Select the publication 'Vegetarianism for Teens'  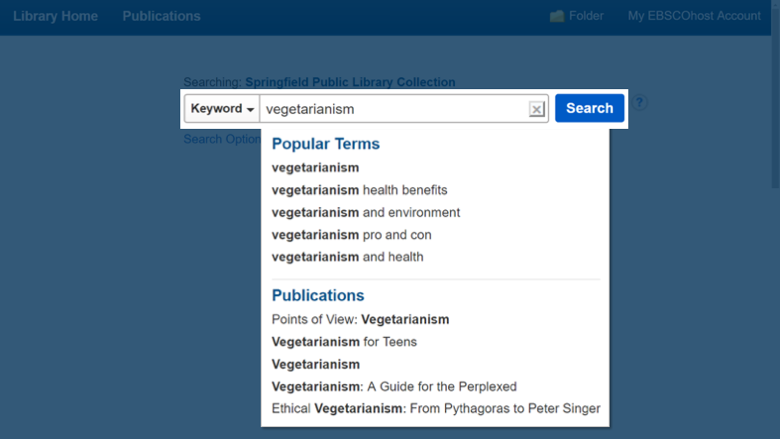pos(344,342)
